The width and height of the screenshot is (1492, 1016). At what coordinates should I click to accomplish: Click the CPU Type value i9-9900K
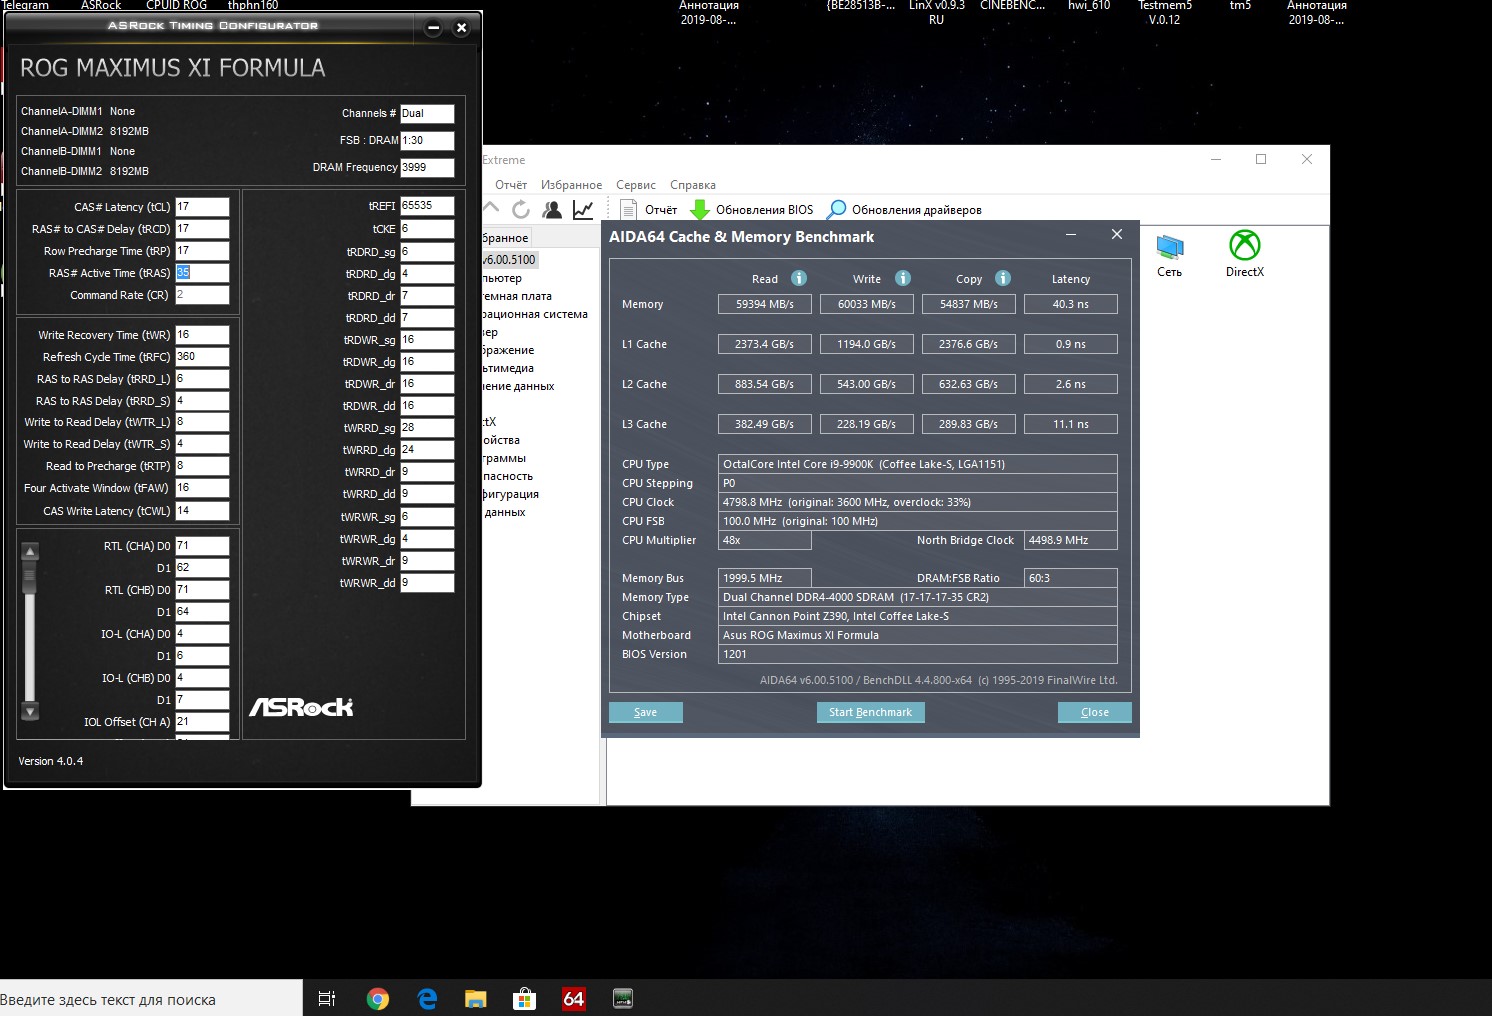tap(918, 464)
